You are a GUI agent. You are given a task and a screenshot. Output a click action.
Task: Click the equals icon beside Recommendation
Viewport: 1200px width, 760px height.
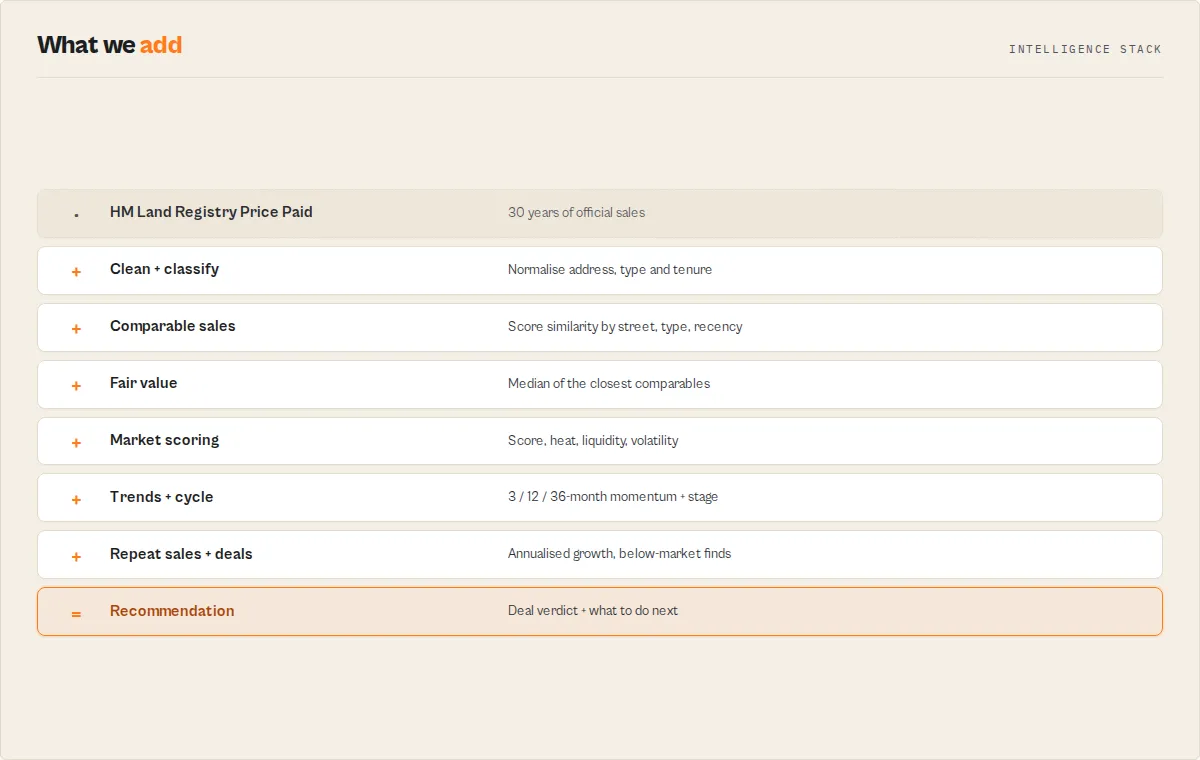click(x=76, y=613)
